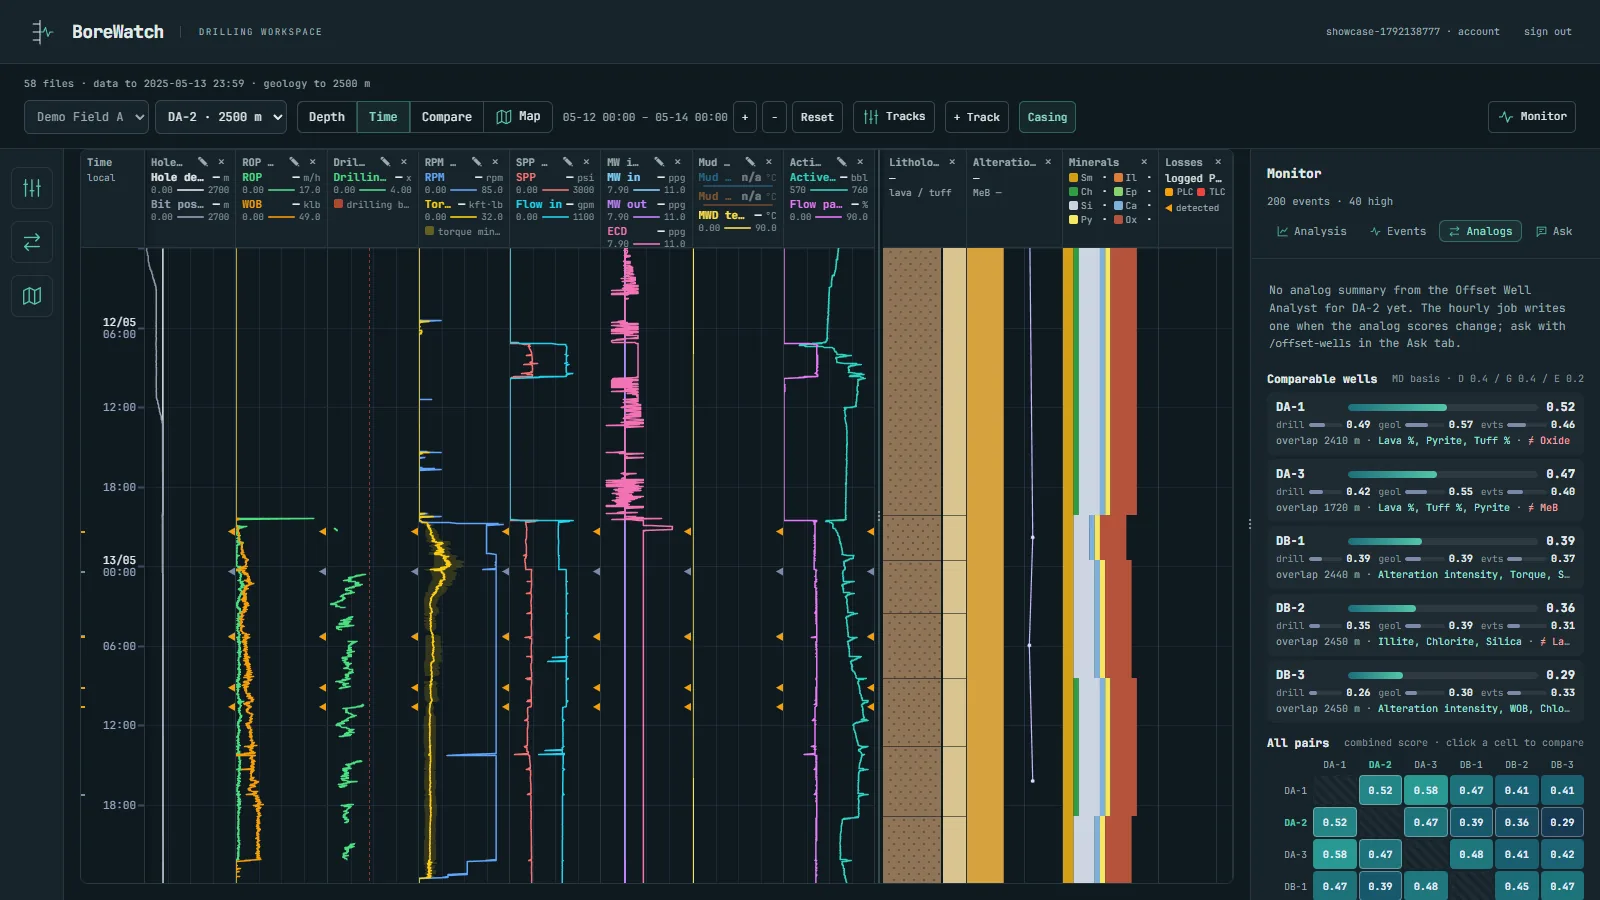The height and width of the screenshot is (900, 1600).
Task: Toggle Compare mode
Action: click(x=447, y=117)
